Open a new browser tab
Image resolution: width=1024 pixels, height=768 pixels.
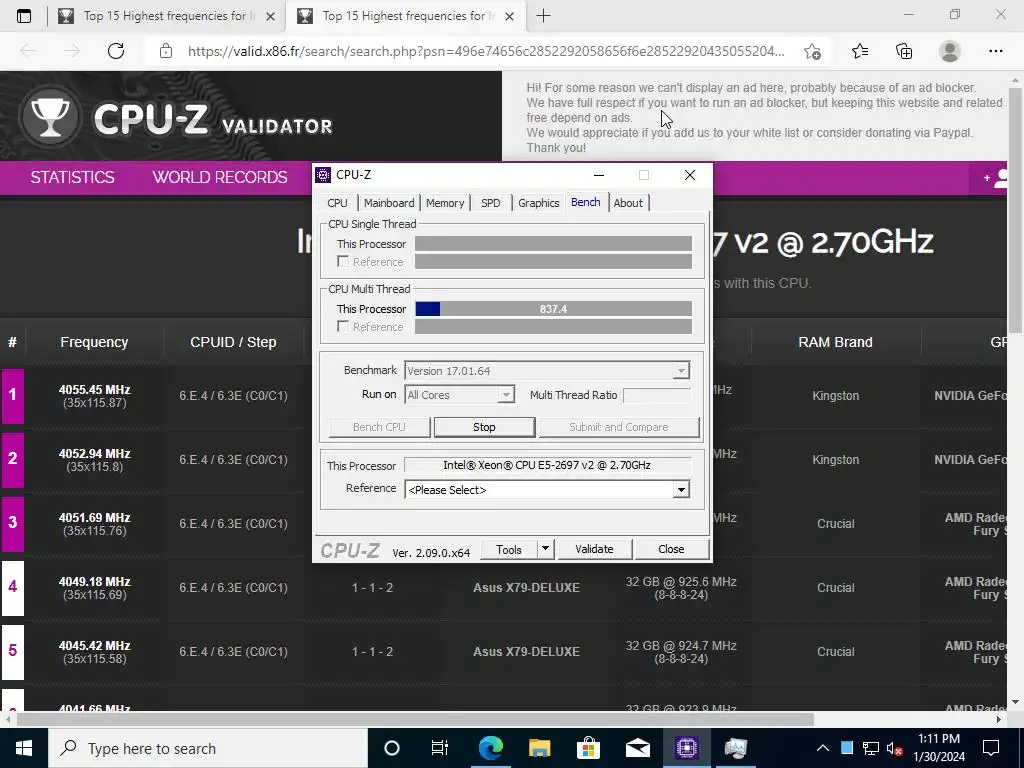543,16
